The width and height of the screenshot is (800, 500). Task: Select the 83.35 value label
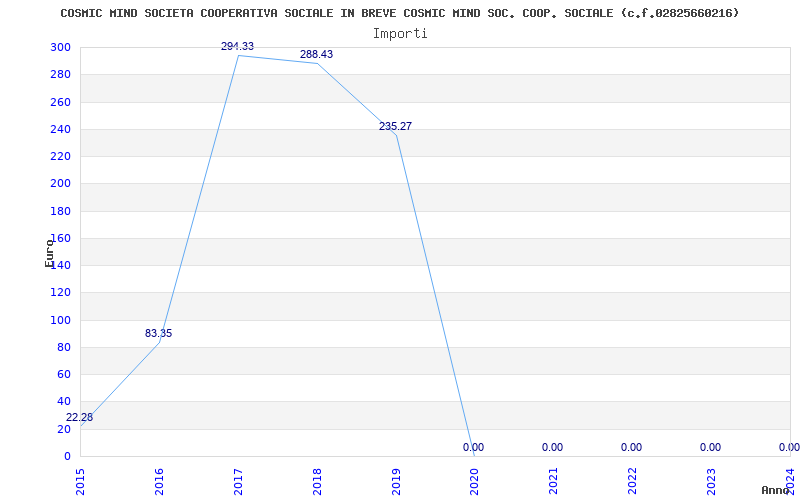[159, 333]
